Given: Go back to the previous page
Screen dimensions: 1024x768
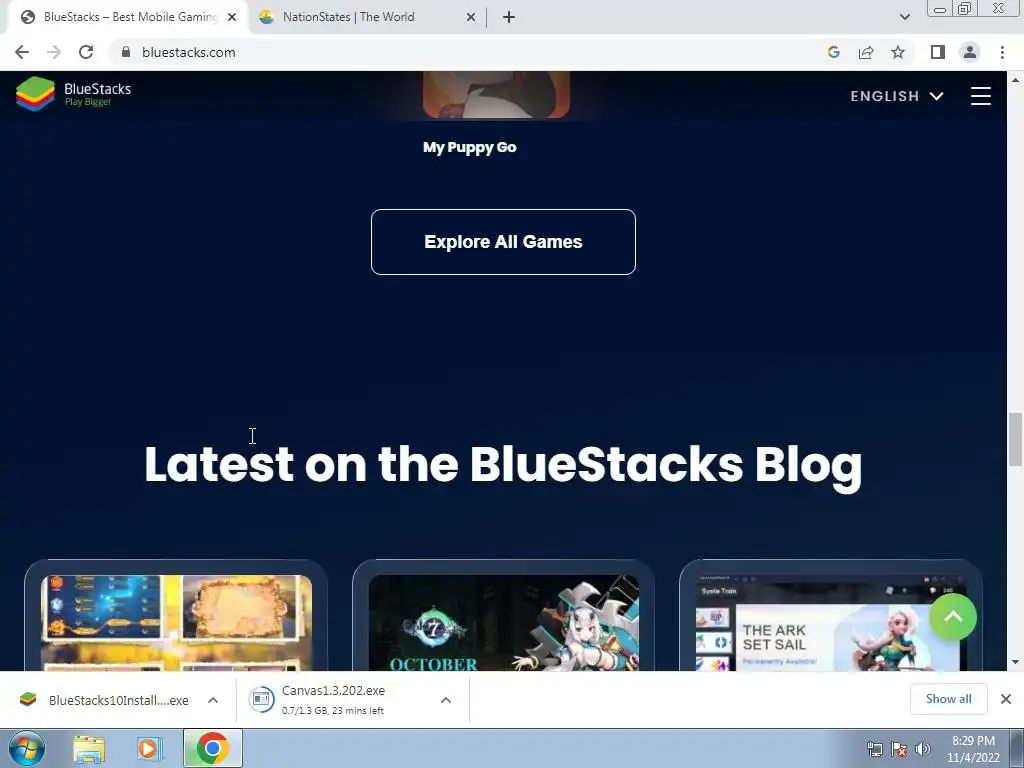Looking at the screenshot, I should 22,52.
